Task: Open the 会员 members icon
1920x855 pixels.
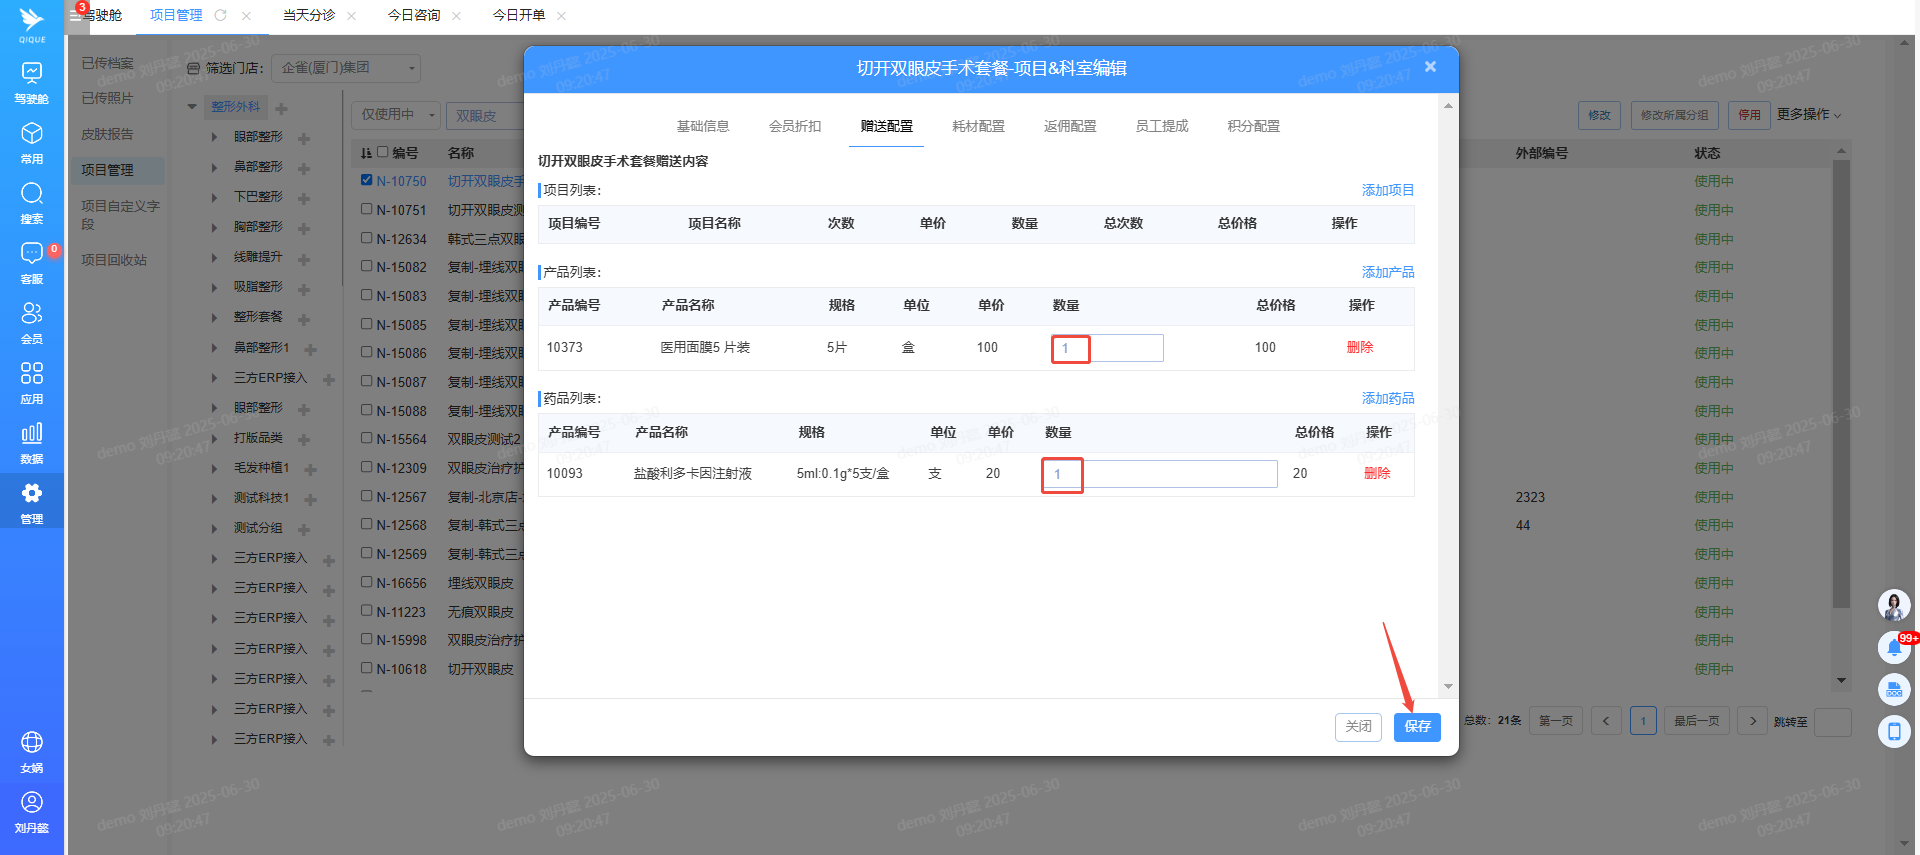Action: pos(32,314)
